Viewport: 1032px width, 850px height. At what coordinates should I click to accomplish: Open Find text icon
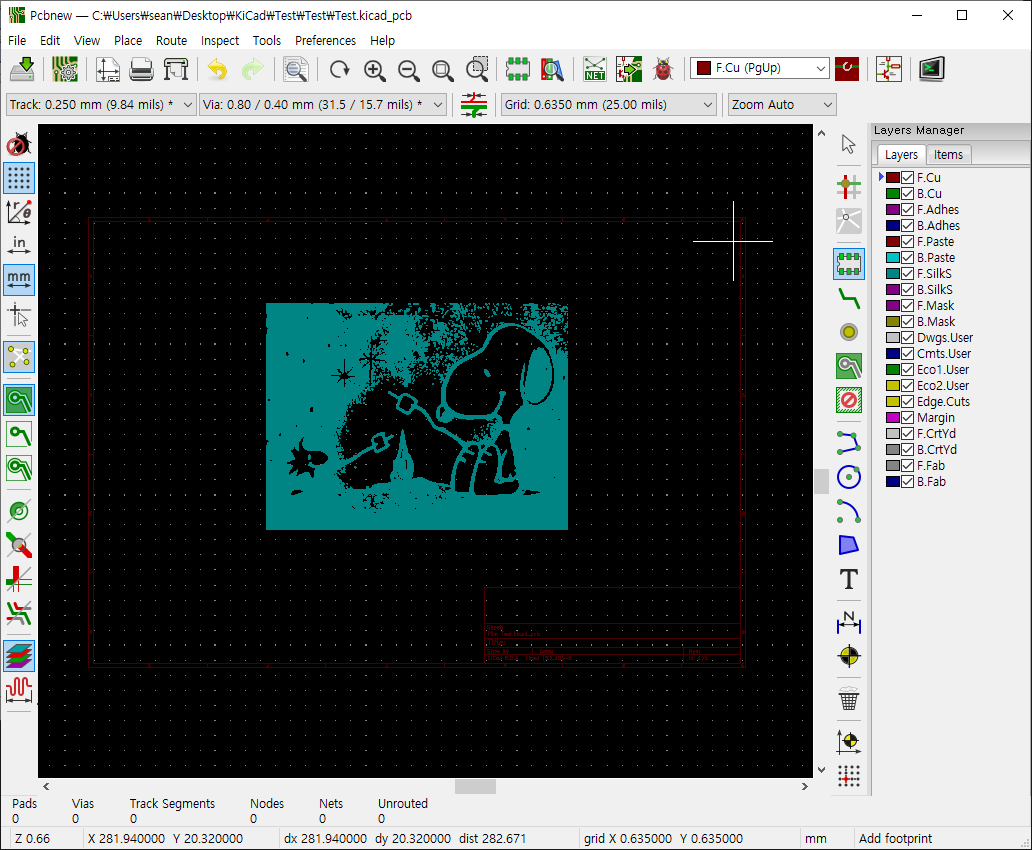point(296,68)
